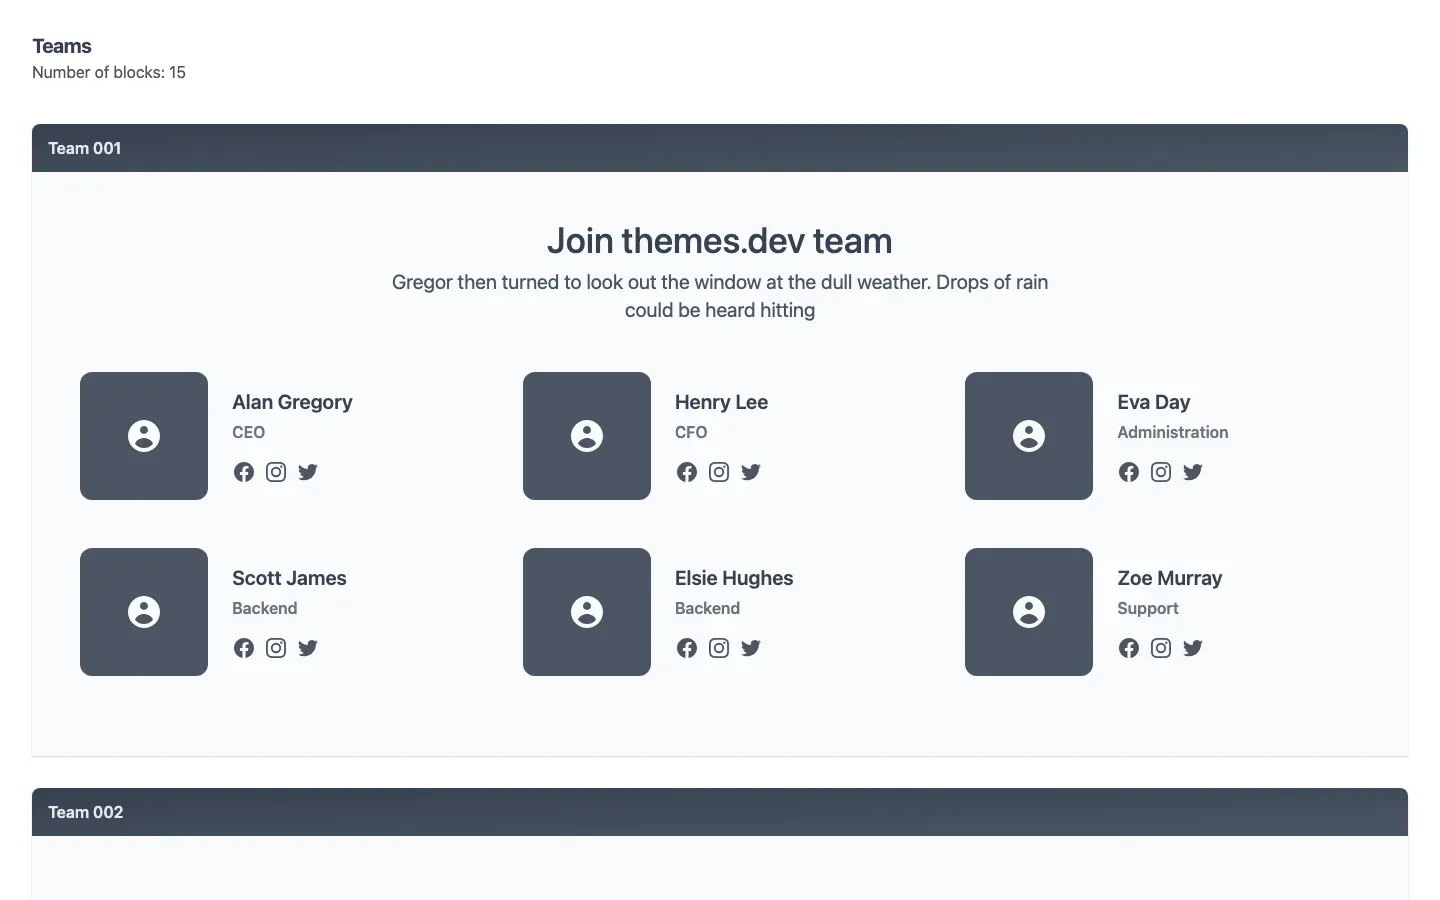Click the 'Teams' page title

click(x=62, y=46)
